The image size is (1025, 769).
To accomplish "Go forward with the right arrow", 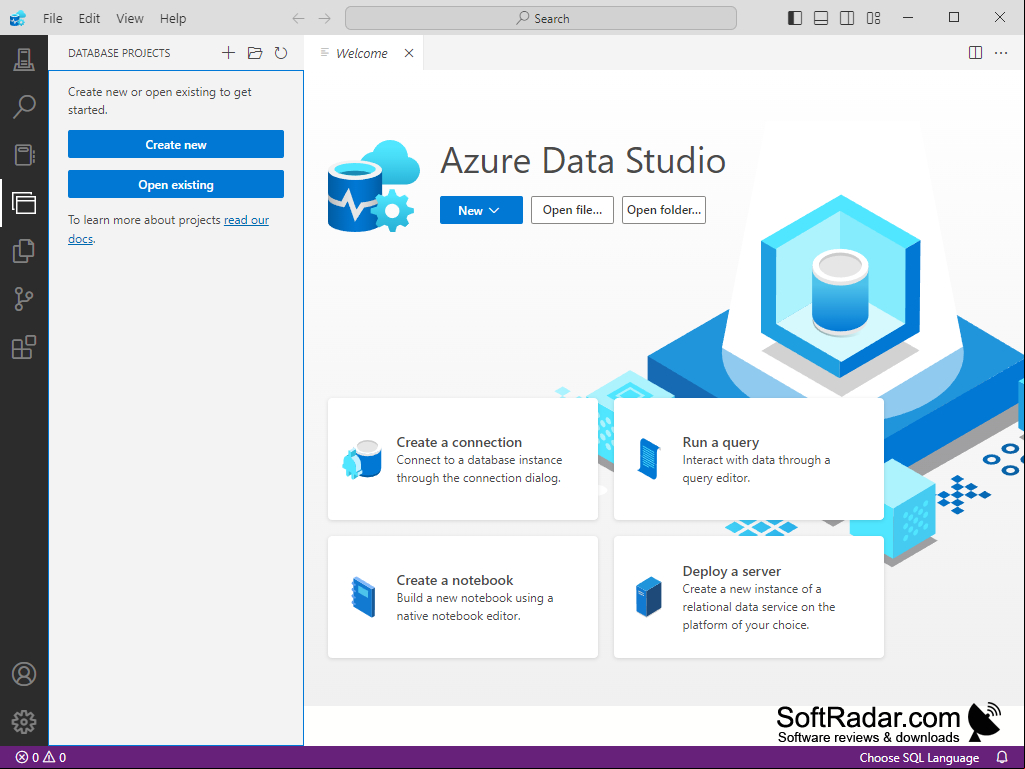I will point(324,18).
